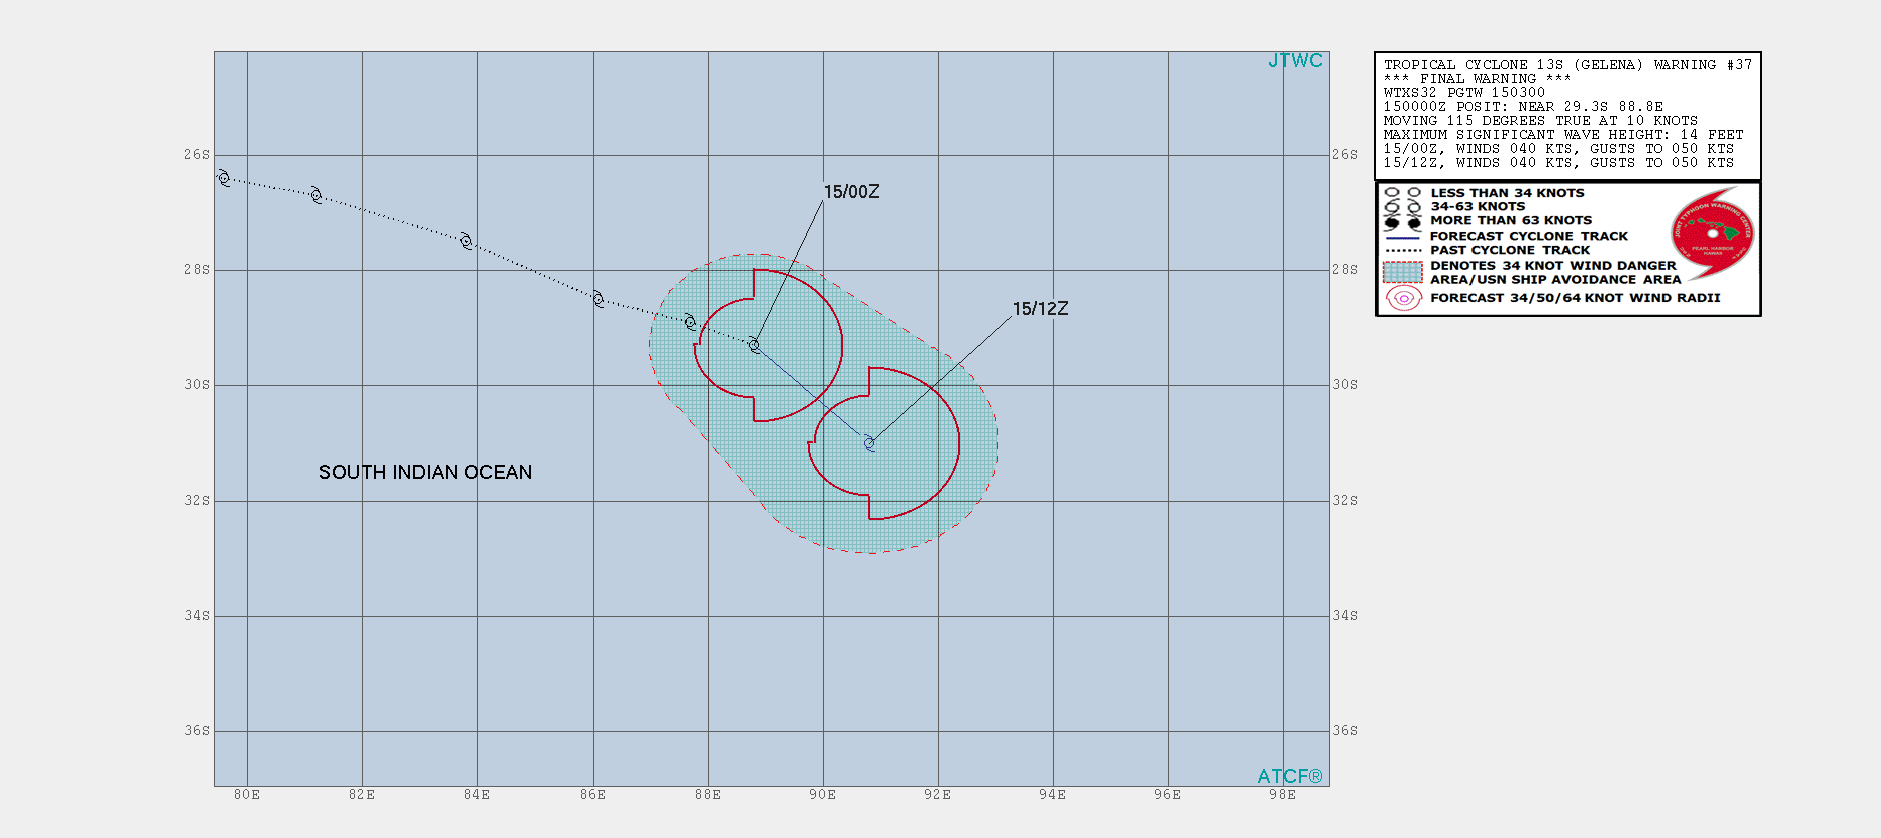
Task: Click the TROPICAL CYCLONE 13S (GELENA) WARNING title
Action: (1568, 65)
